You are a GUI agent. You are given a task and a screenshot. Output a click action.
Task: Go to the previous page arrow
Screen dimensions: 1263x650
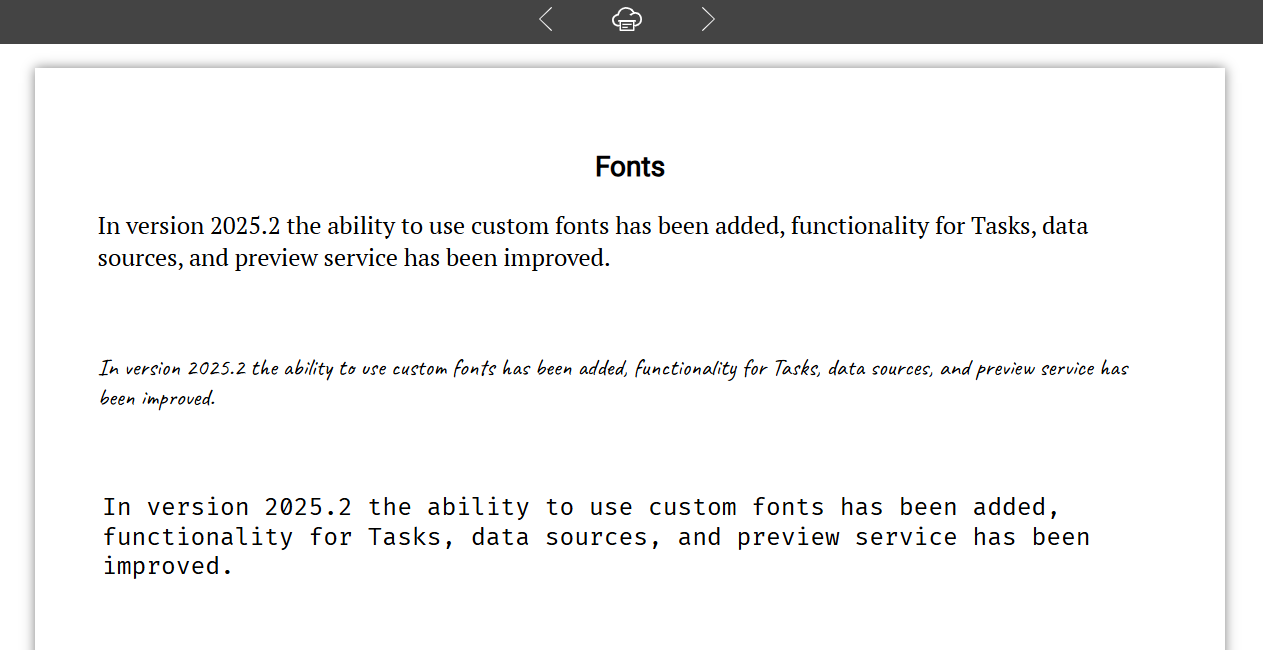[x=545, y=19]
